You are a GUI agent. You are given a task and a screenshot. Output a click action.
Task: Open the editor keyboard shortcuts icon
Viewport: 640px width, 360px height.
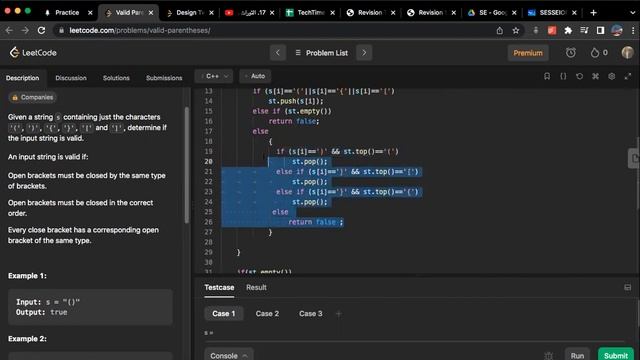click(x=596, y=76)
